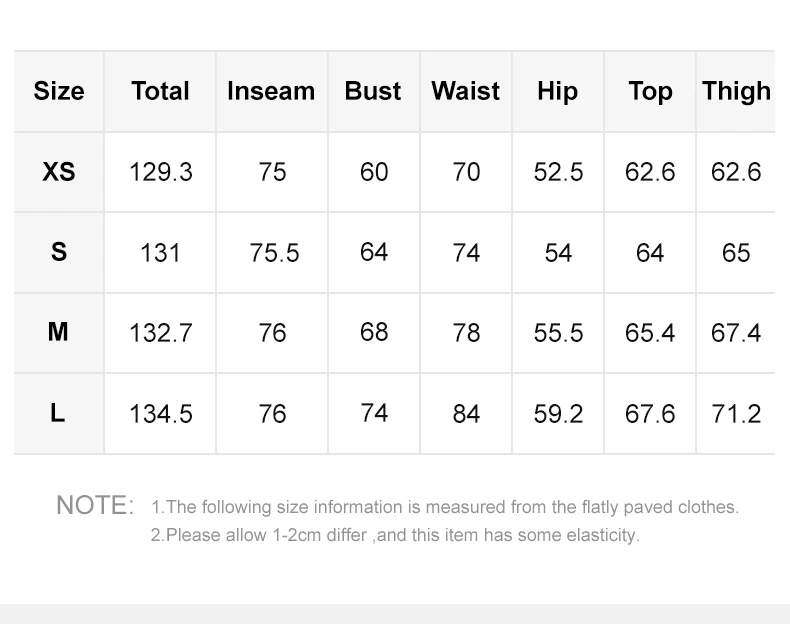The height and width of the screenshot is (624, 790).
Task: Select the Total column header
Action: pos(160,91)
